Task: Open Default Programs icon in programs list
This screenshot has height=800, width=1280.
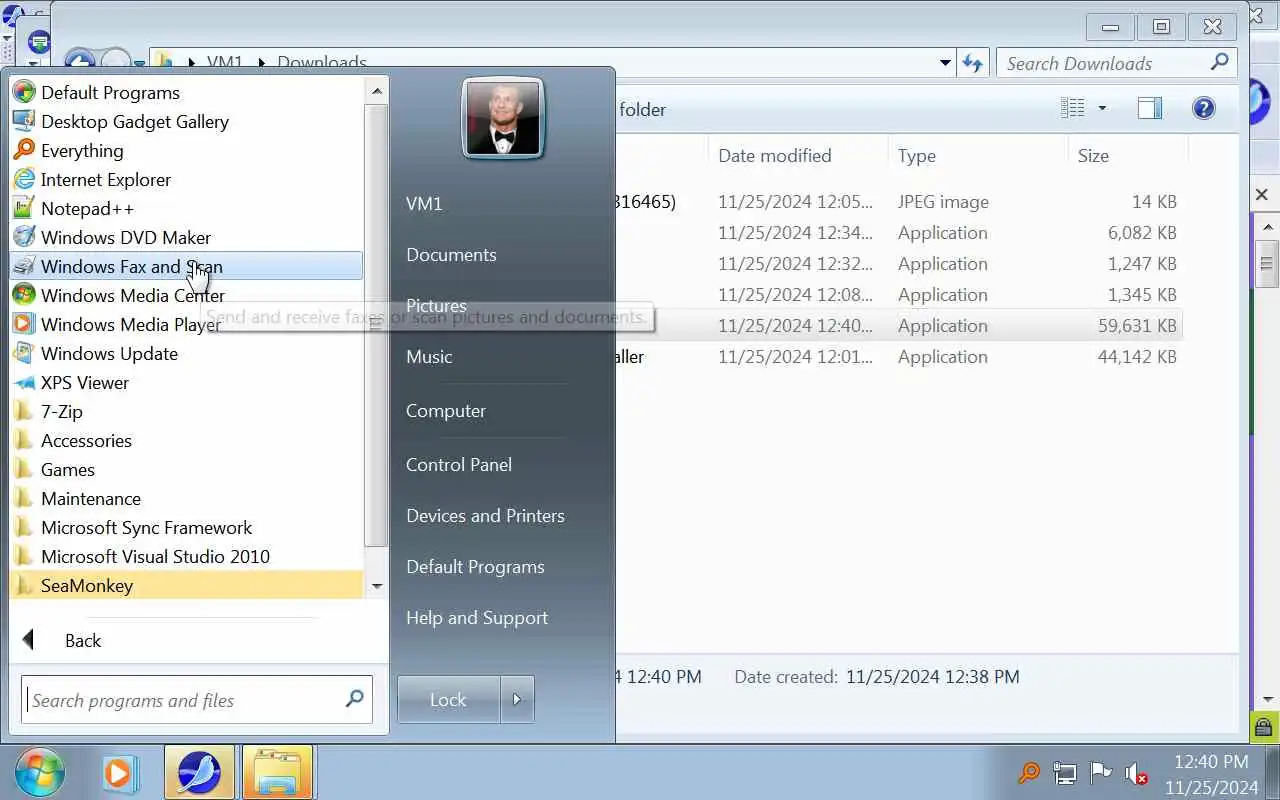Action: tap(24, 92)
